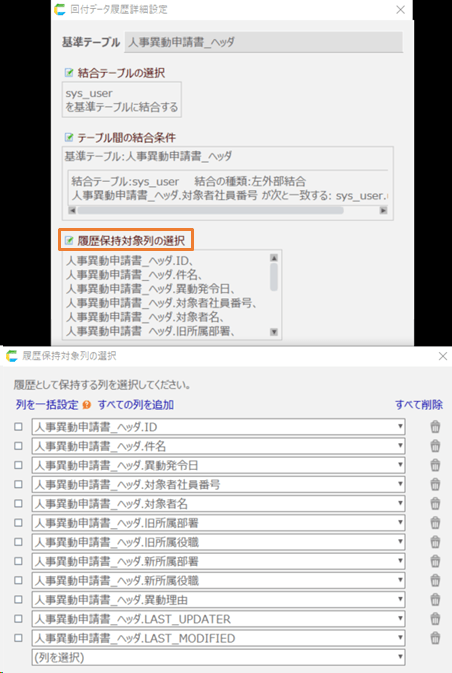This screenshot has height=673, width=452.
Task: Delete 対象者名 row using trash icon
Action: [435, 503]
